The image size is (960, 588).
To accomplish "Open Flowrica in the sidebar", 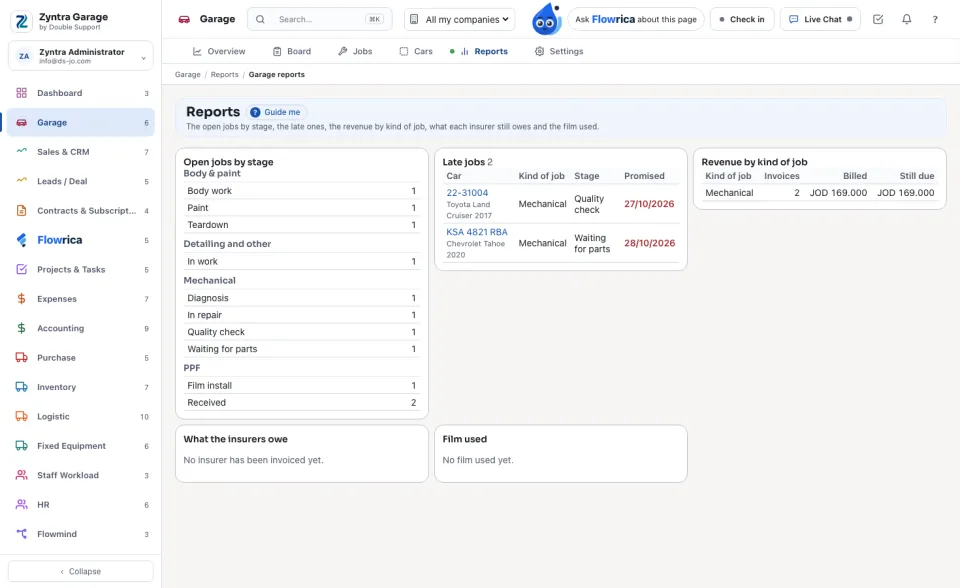I will click(81, 240).
